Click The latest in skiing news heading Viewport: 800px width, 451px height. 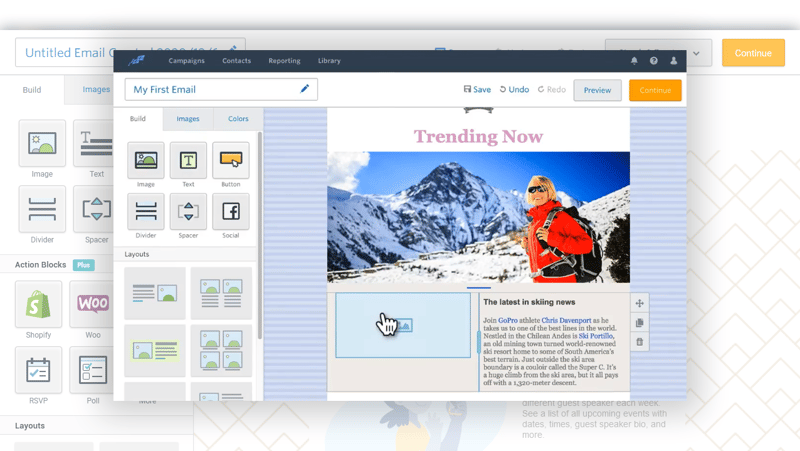tap(529, 302)
